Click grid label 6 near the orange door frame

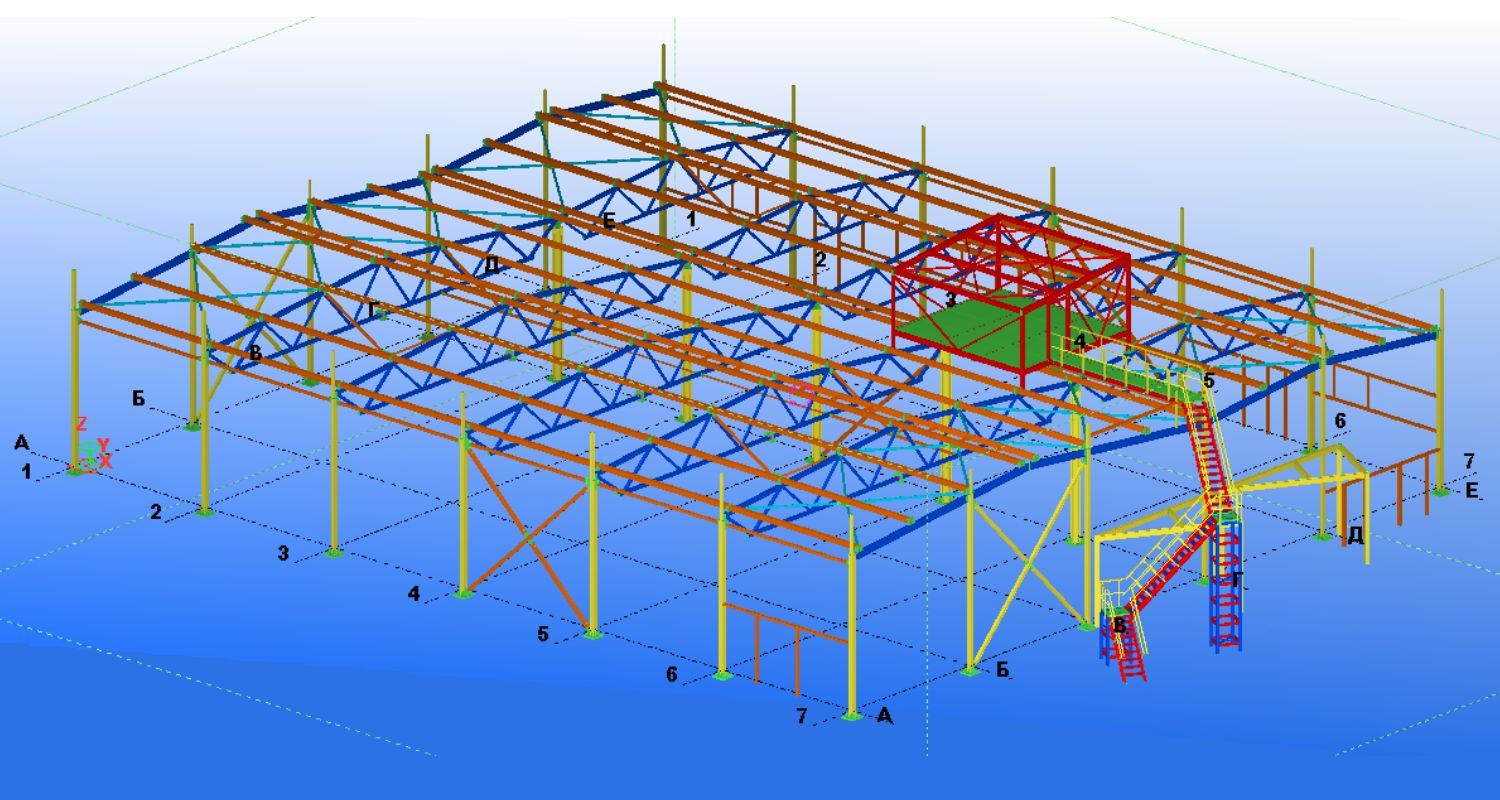[x=672, y=675]
